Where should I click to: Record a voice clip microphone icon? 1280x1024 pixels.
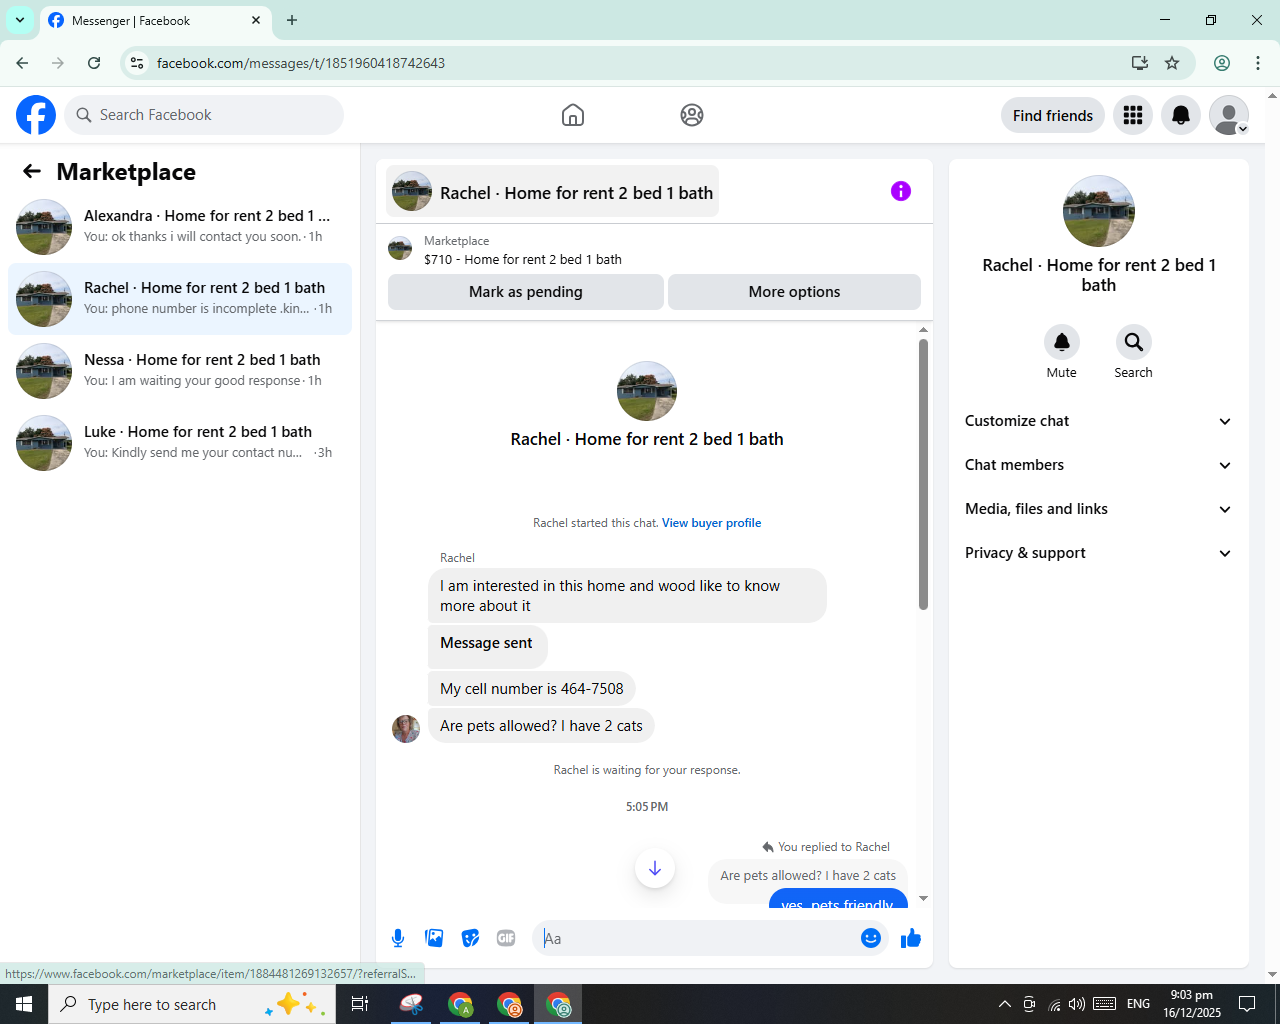(398, 938)
